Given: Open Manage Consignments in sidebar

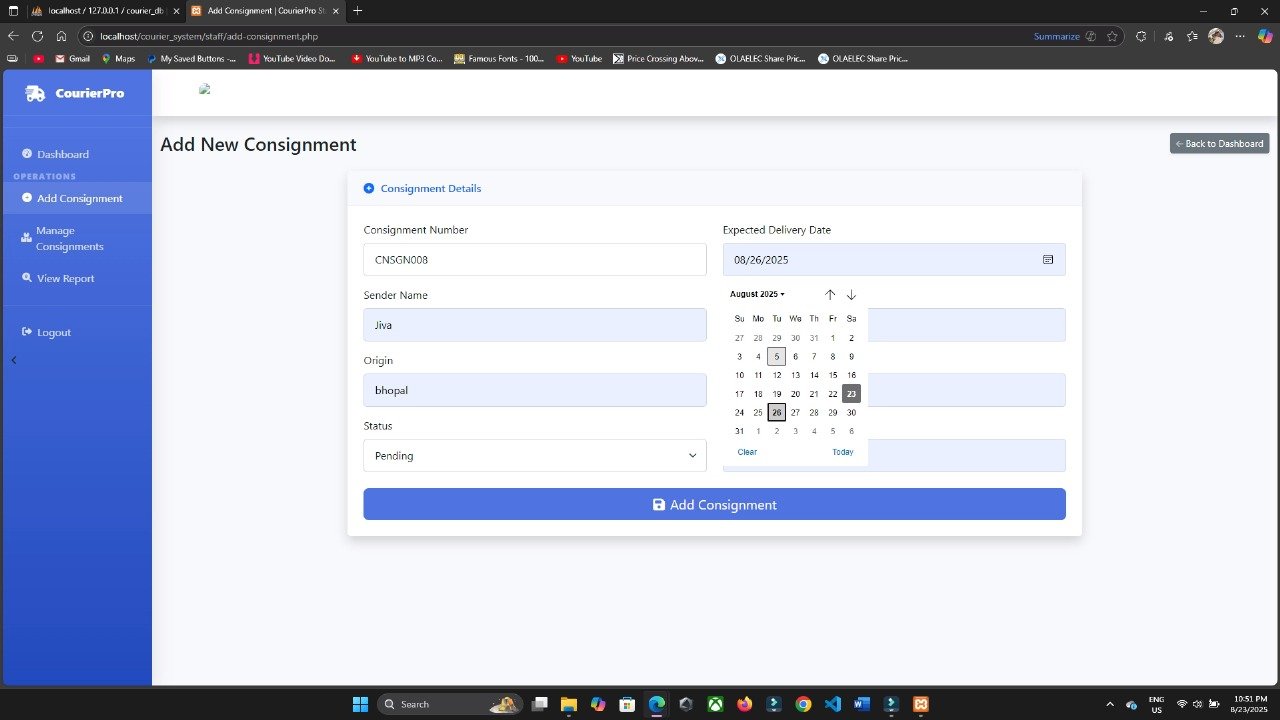Looking at the screenshot, I should click(69, 238).
